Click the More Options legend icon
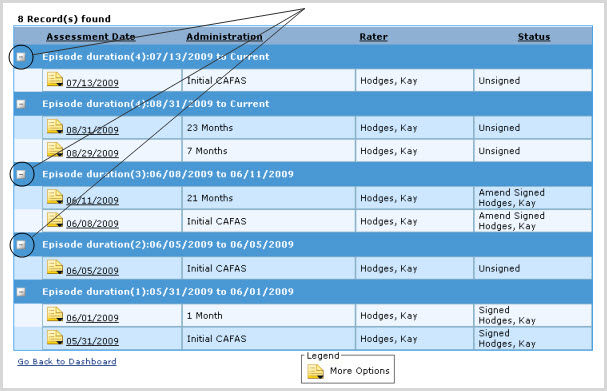The width and height of the screenshot is (607, 391). [316, 371]
